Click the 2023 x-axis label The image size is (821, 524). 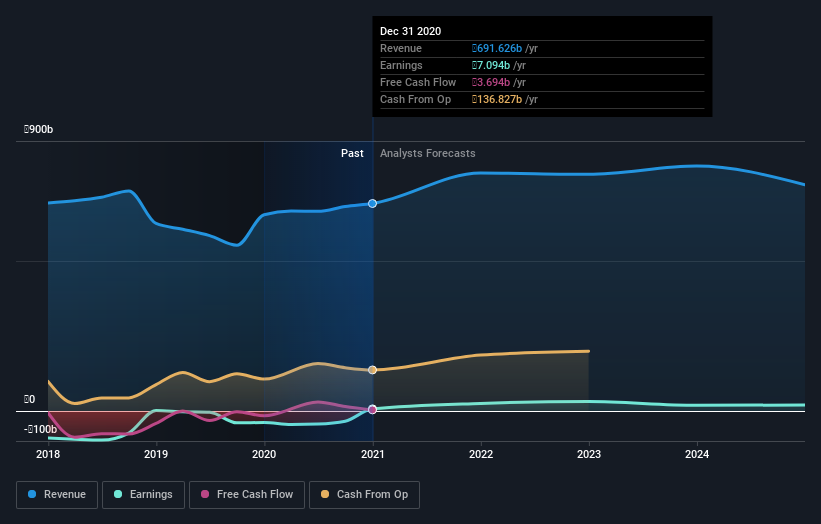[x=589, y=454]
